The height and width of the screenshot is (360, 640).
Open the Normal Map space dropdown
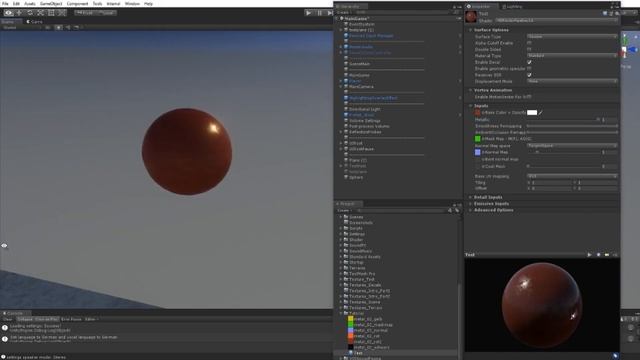point(572,146)
